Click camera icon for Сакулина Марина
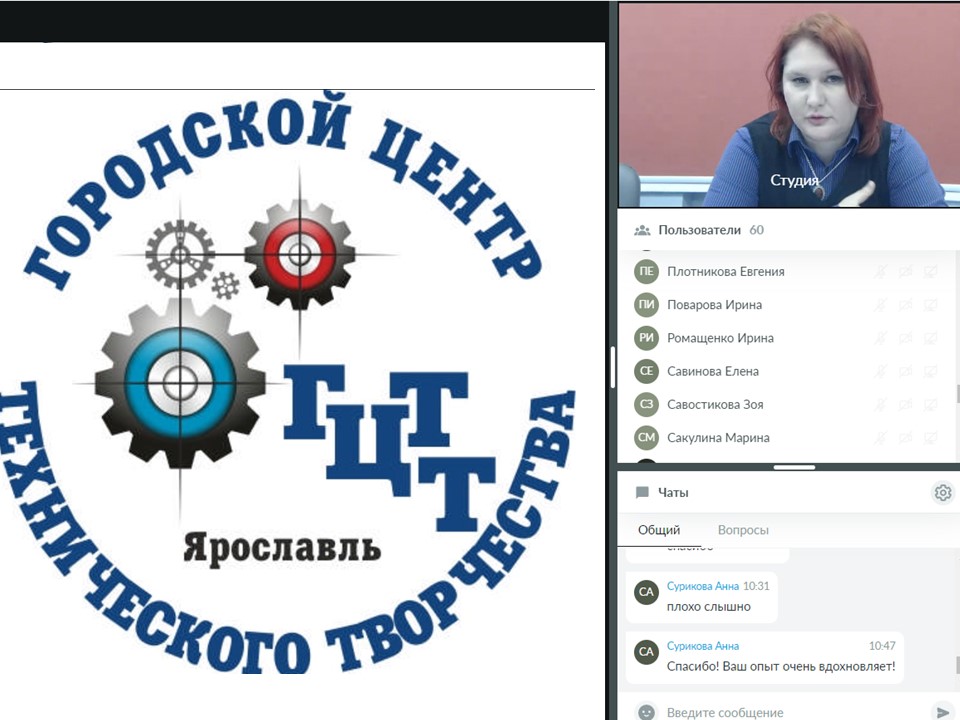The image size is (960, 720). click(x=906, y=437)
